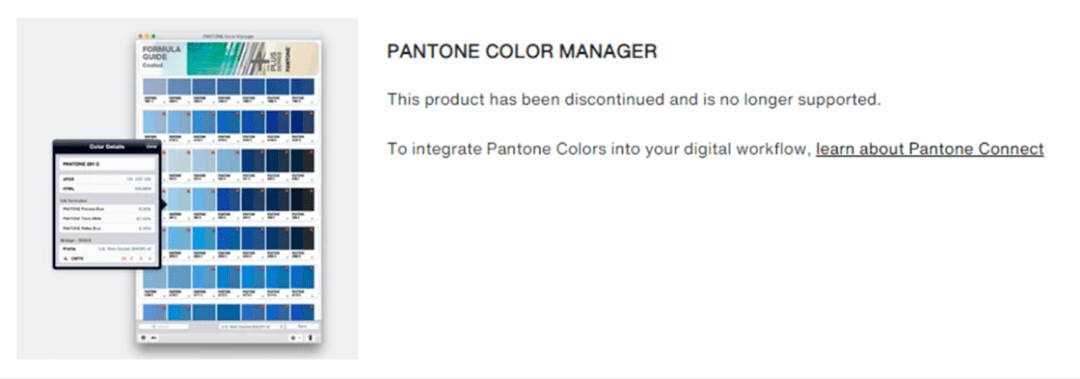Click the Save button in Color Manager window
The image size is (1080, 379).
point(302,326)
